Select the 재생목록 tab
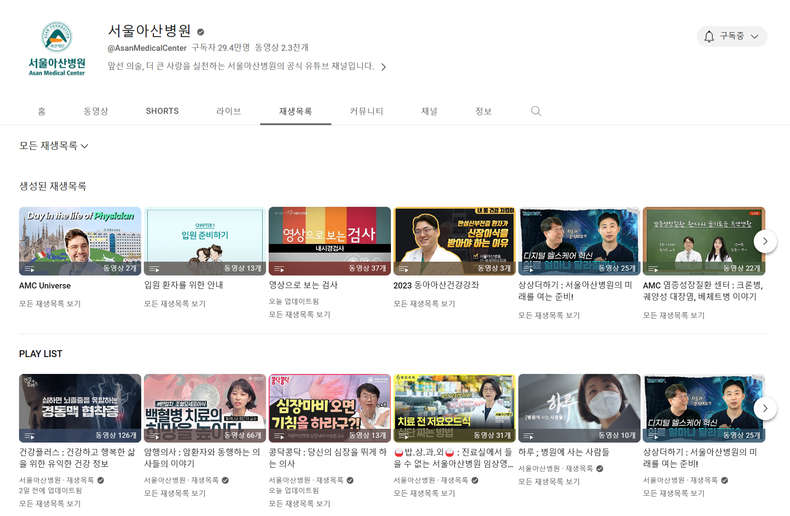The image size is (790, 516). 296,111
